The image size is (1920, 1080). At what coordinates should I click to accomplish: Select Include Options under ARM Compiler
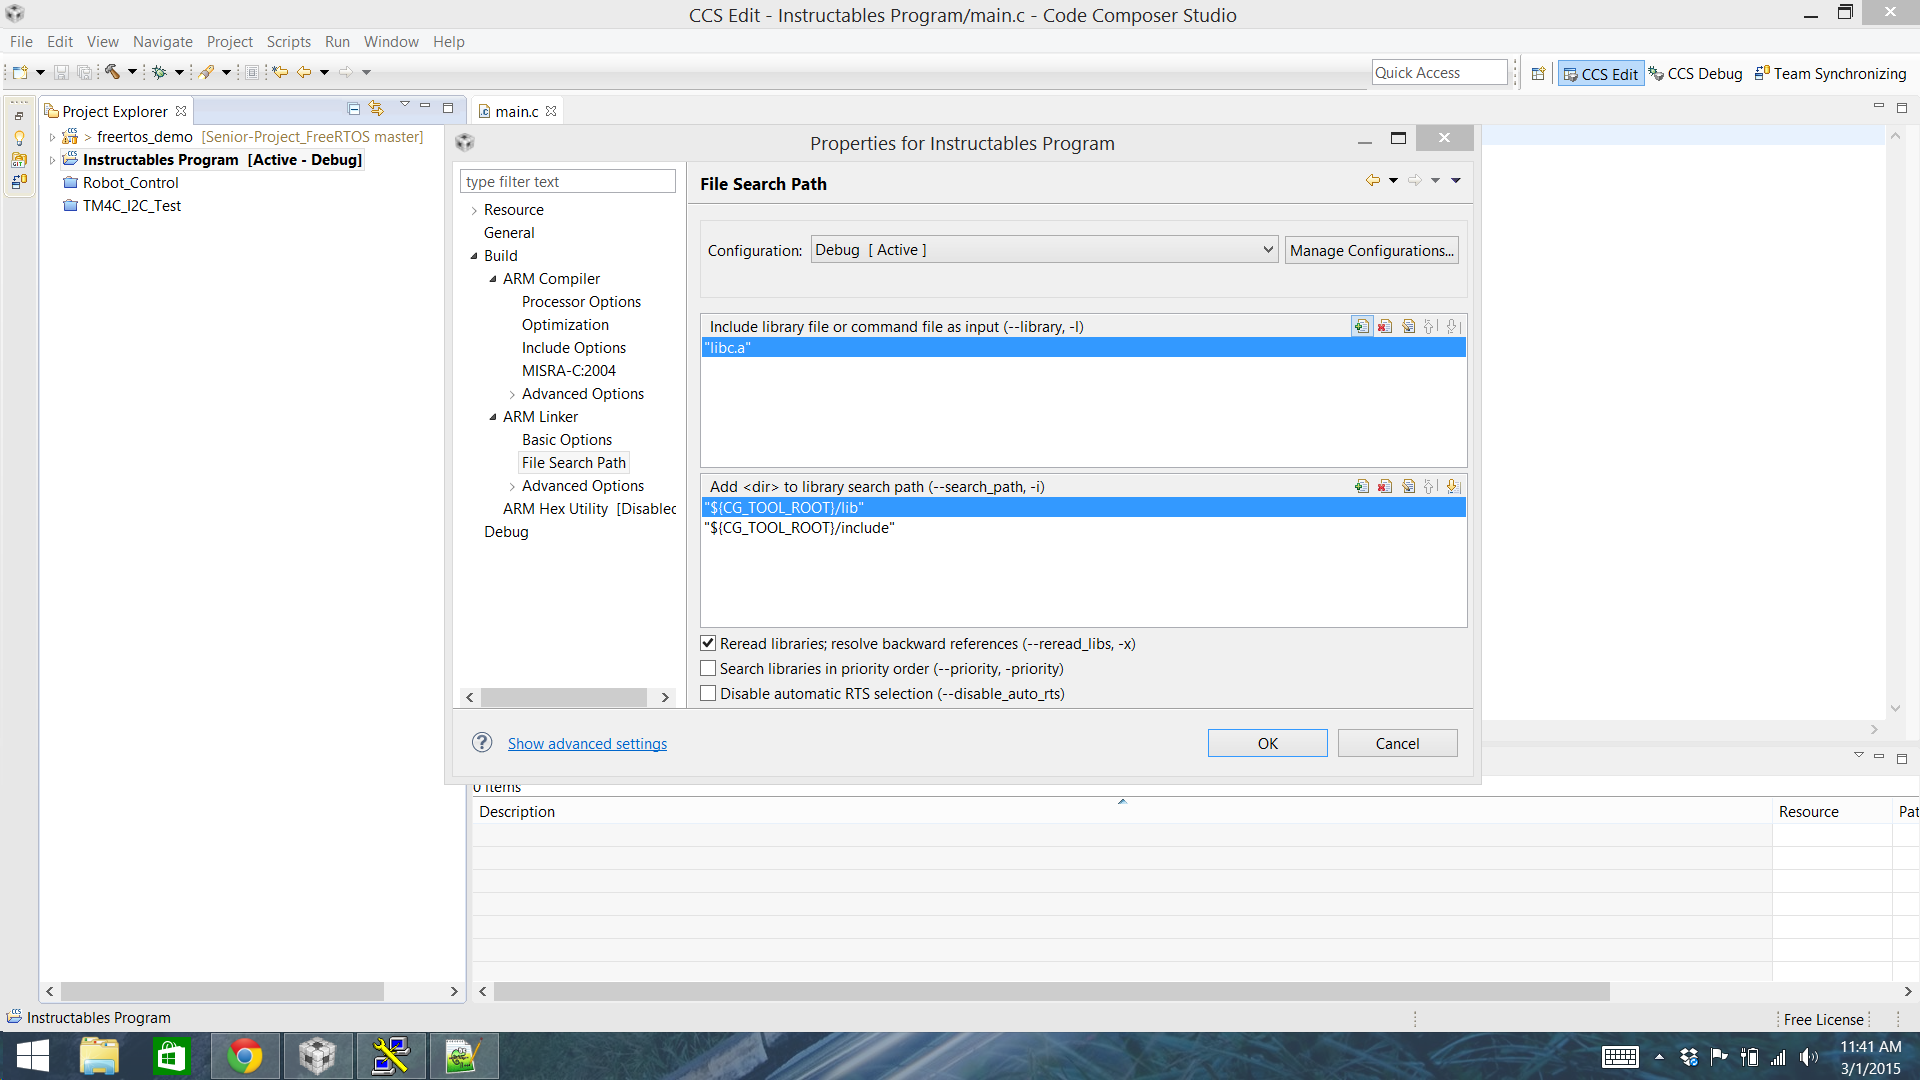coord(573,348)
